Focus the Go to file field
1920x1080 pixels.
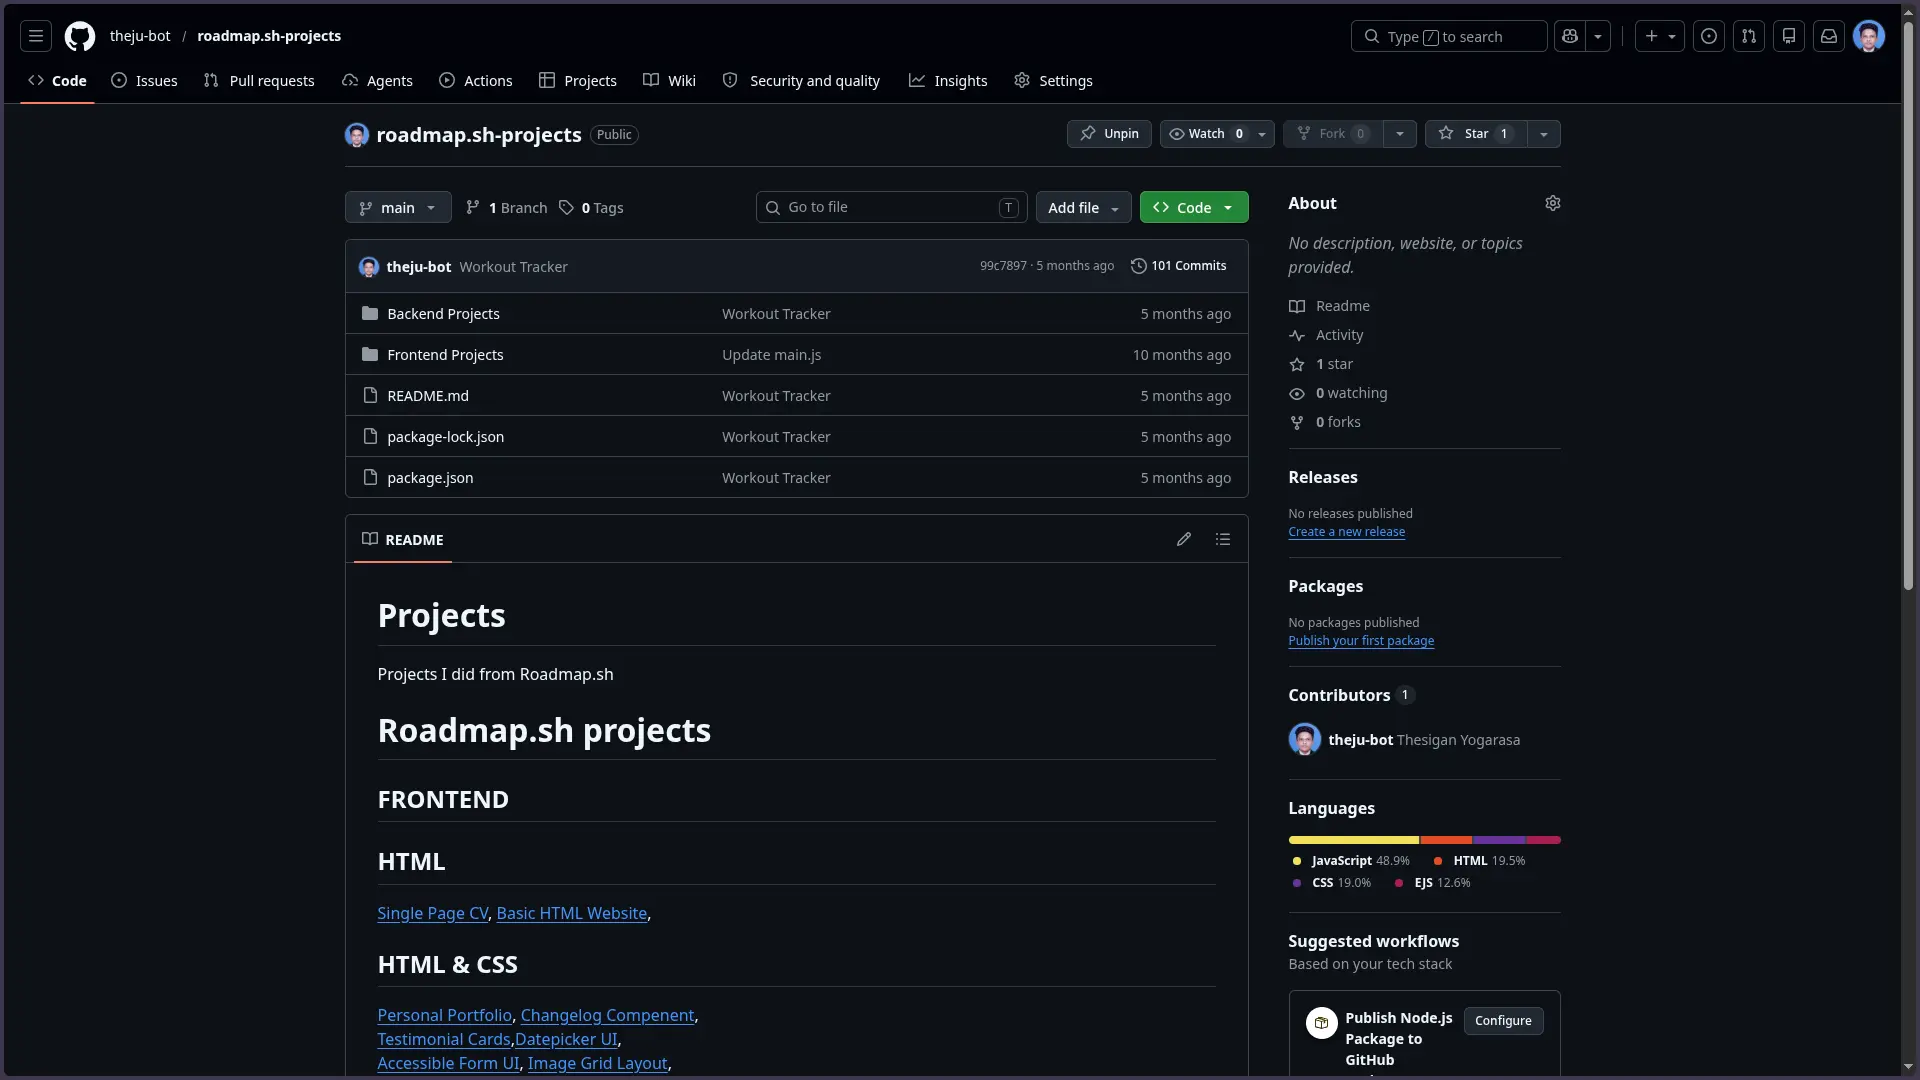coord(892,208)
